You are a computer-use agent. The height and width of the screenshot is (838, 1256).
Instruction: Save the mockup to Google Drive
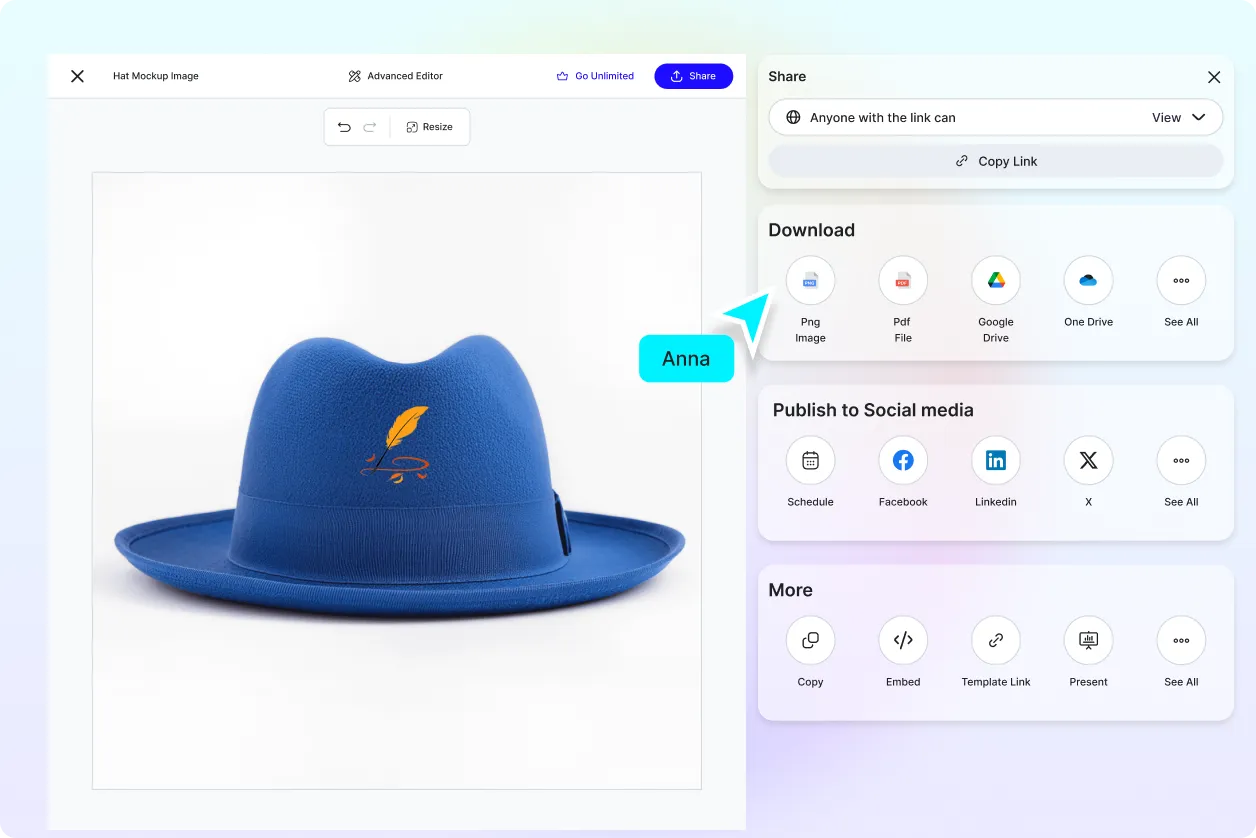click(x=995, y=280)
